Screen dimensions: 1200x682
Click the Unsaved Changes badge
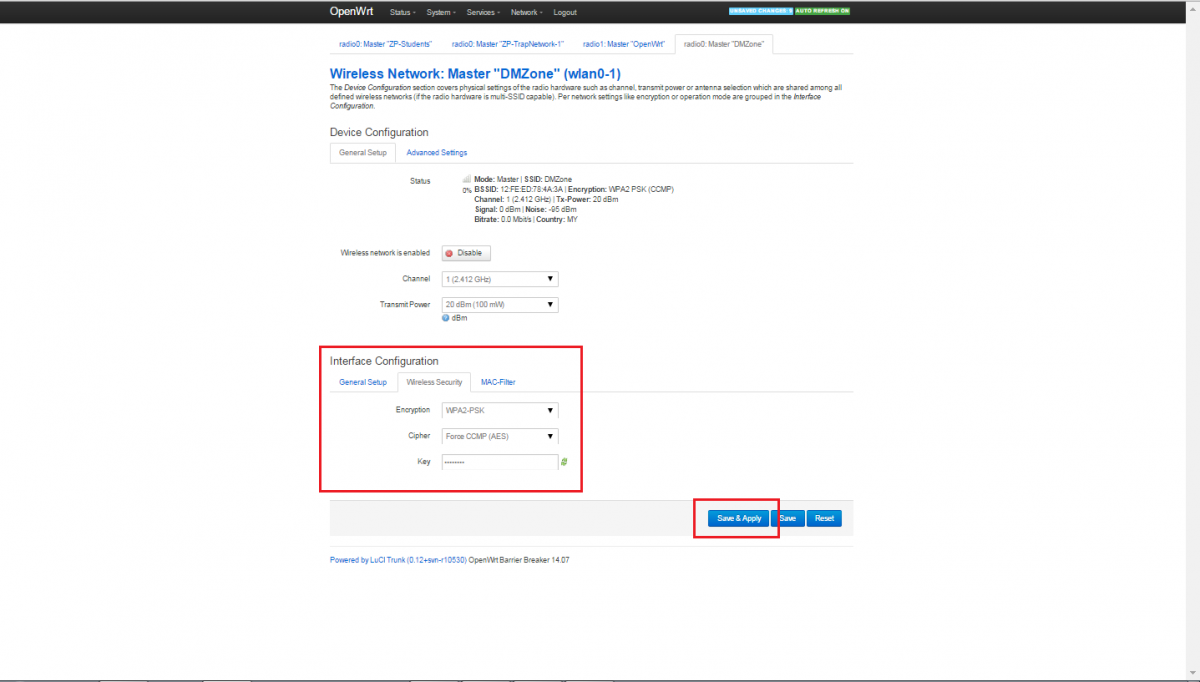(x=760, y=11)
